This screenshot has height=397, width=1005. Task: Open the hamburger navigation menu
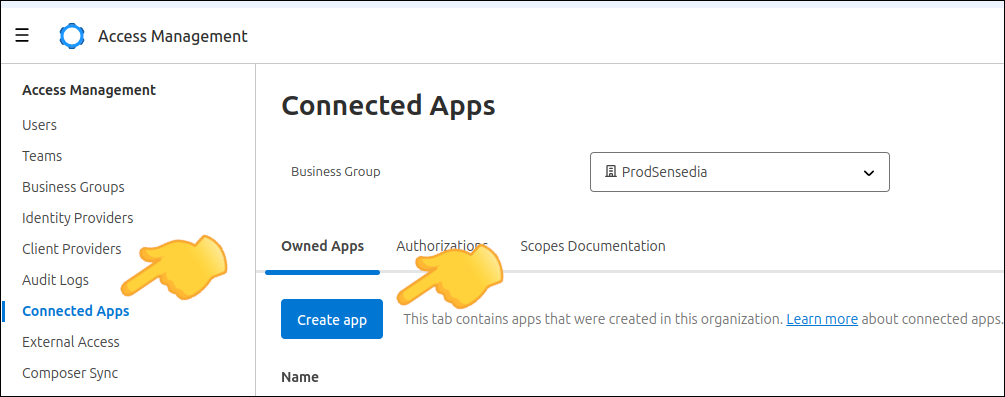click(x=22, y=35)
